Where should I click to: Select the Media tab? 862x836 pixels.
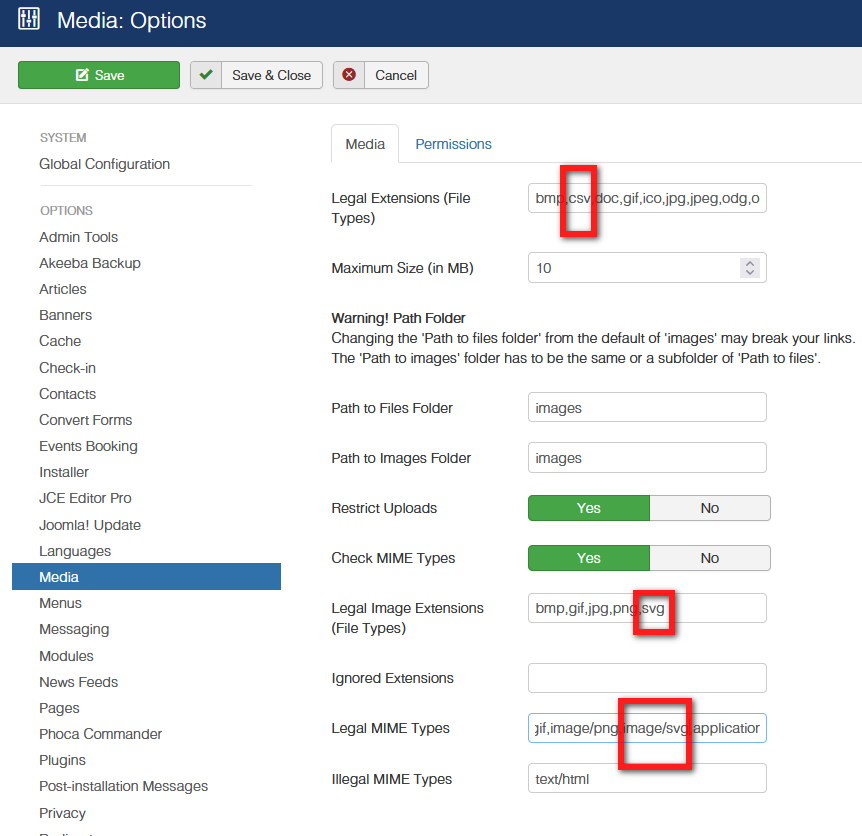pos(365,144)
